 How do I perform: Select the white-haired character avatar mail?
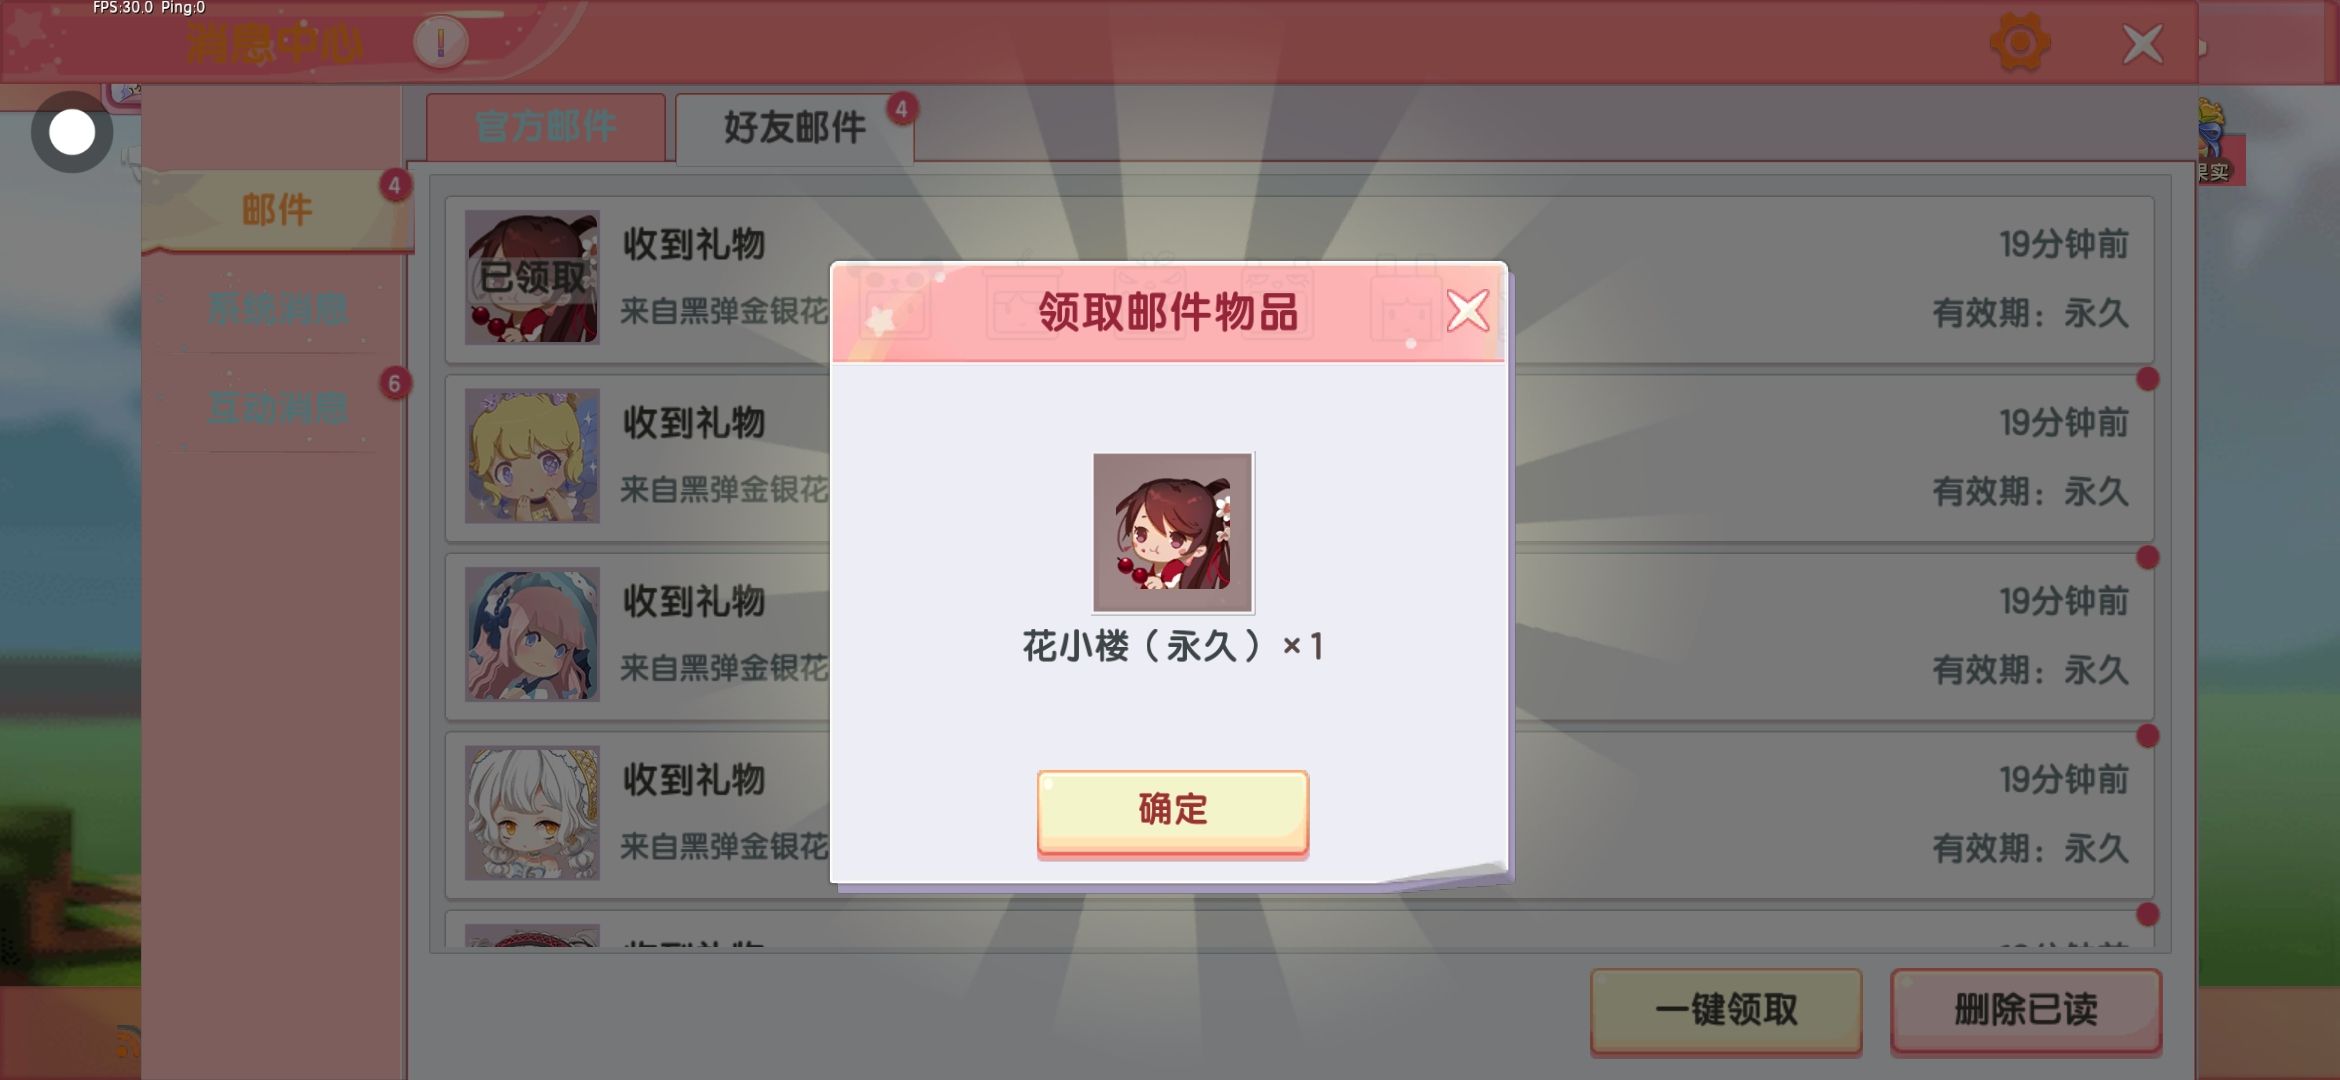click(532, 813)
